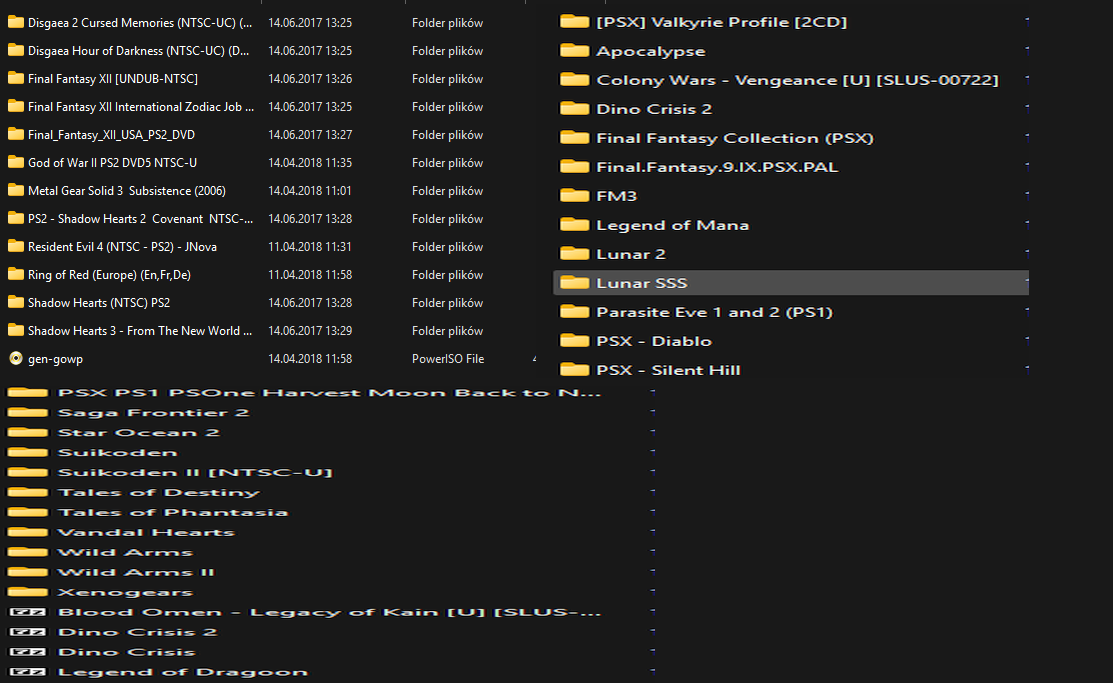Select the "FM3" folder name
Image resolution: width=1113 pixels, height=683 pixels.
point(617,196)
